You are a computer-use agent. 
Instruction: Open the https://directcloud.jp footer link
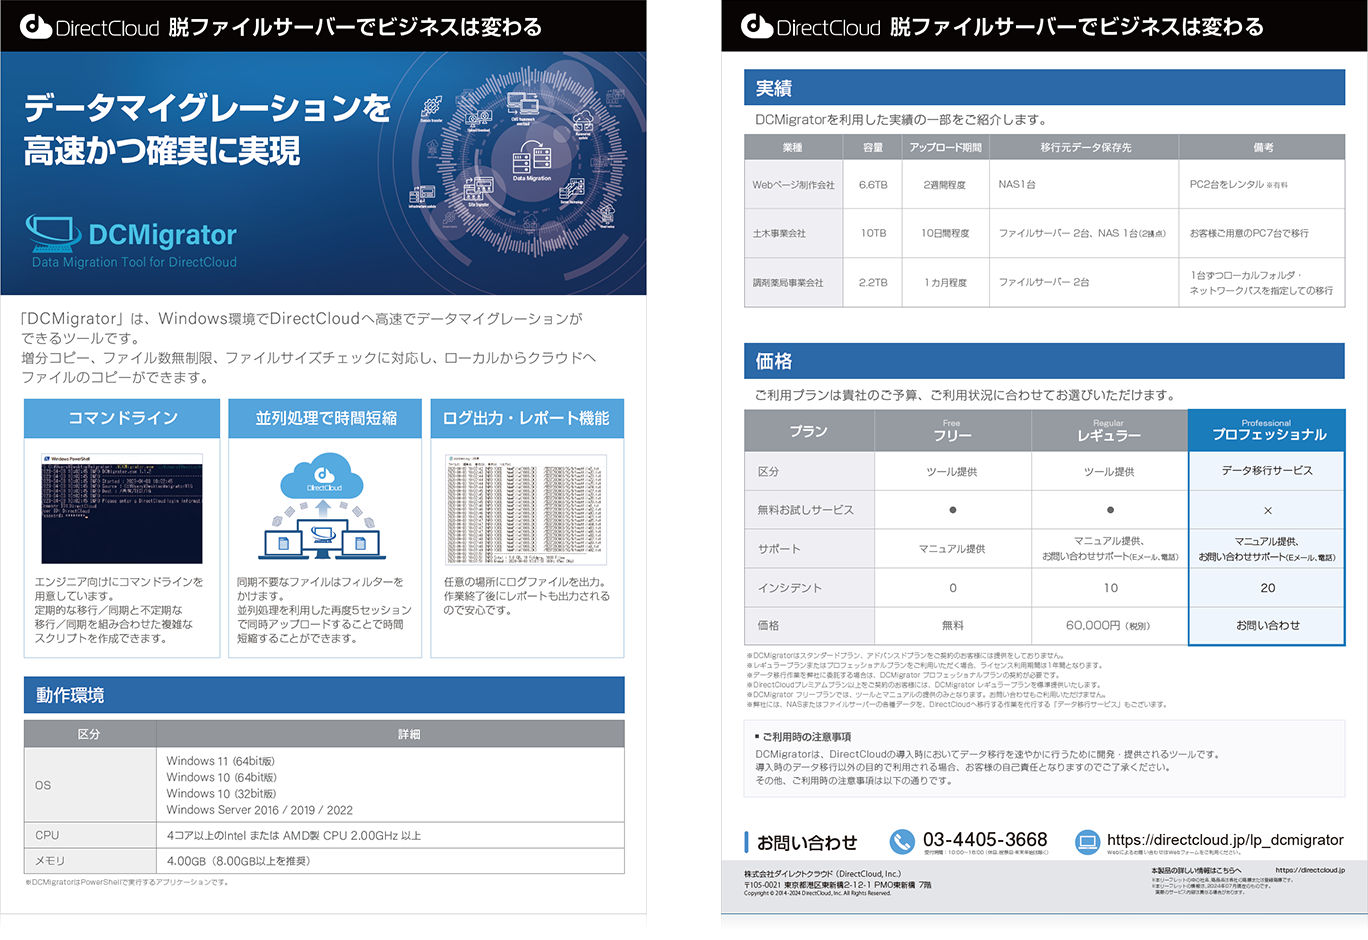pos(1310,870)
